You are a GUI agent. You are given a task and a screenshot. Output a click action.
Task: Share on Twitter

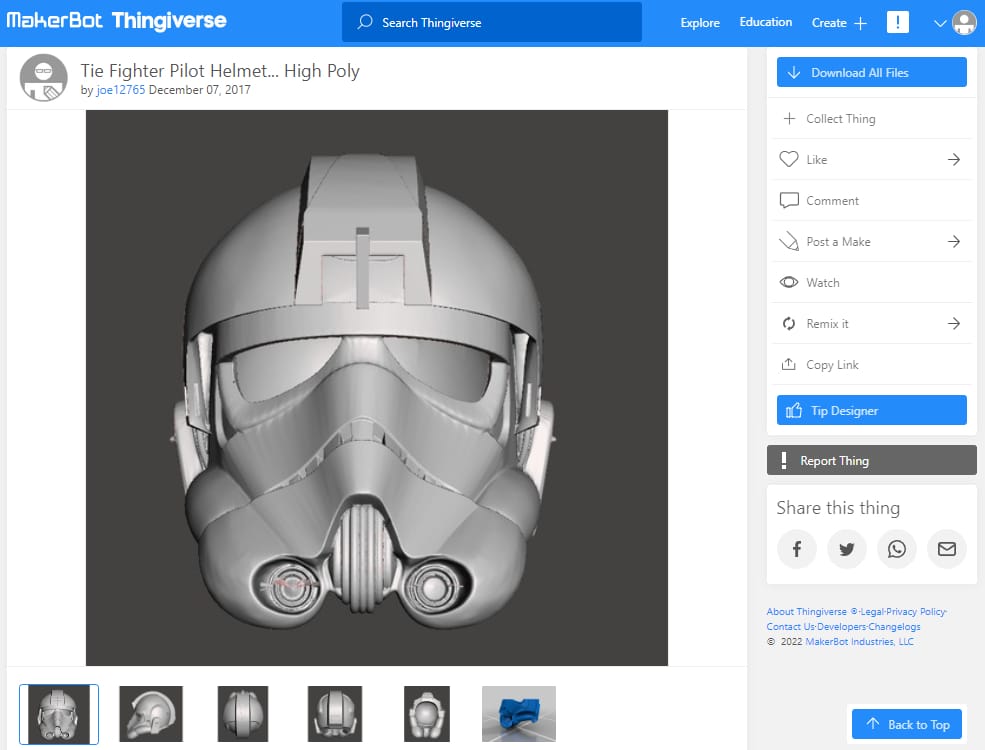coord(847,549)
